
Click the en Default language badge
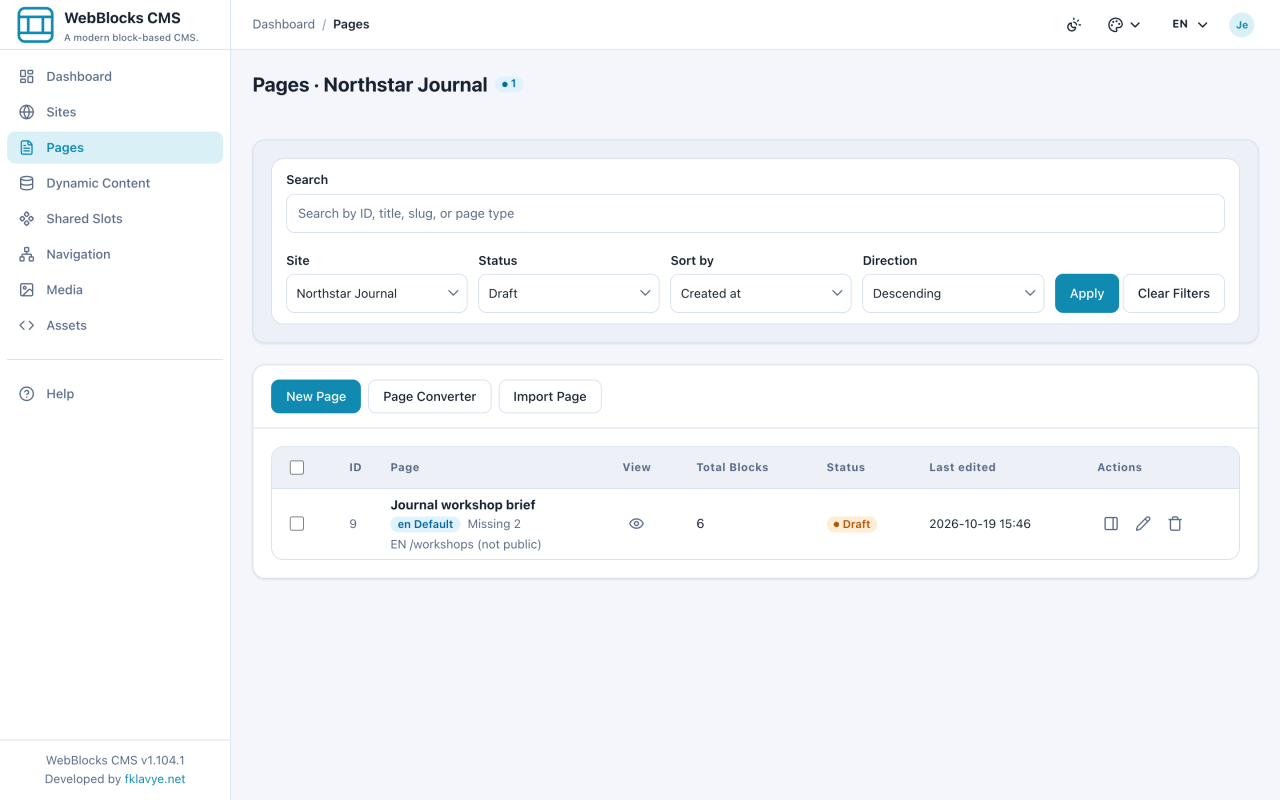(425, 524)
